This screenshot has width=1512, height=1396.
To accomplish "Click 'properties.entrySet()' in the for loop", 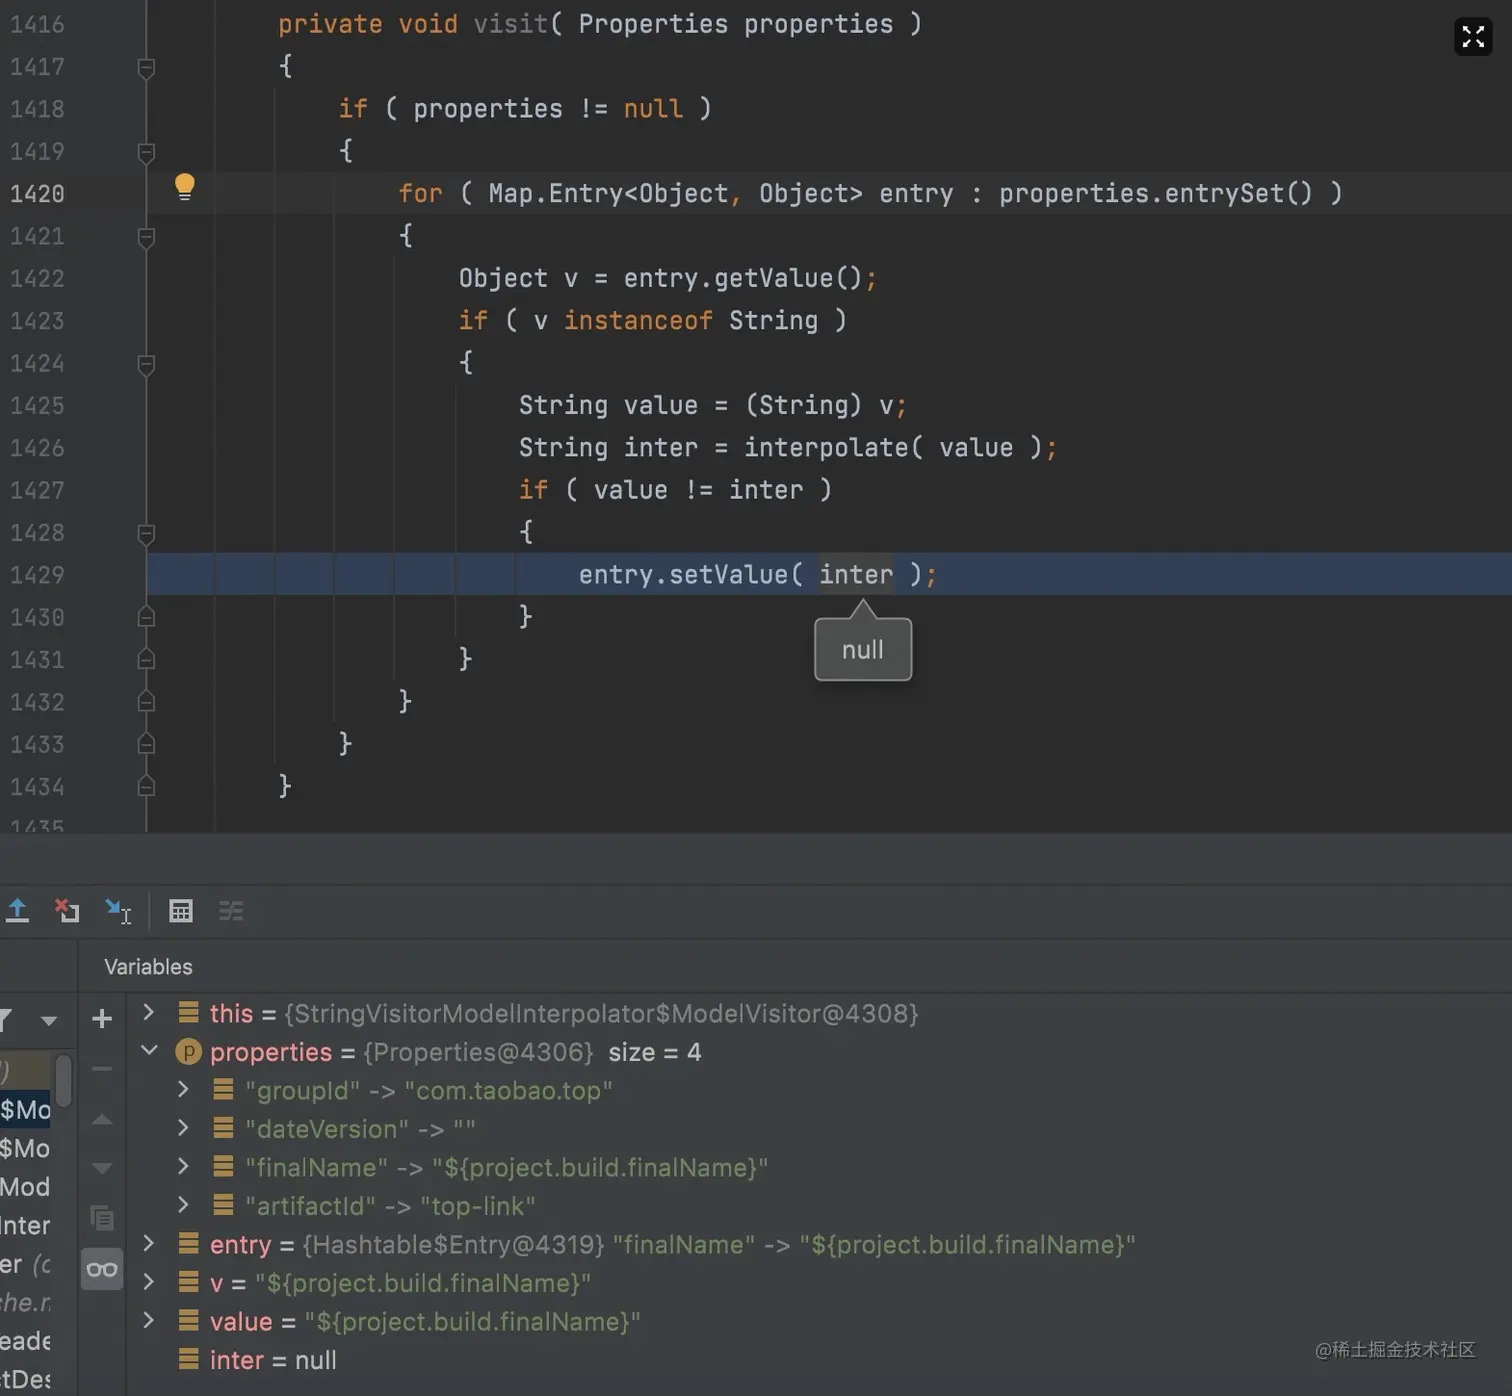I will tap(1156, 193).
